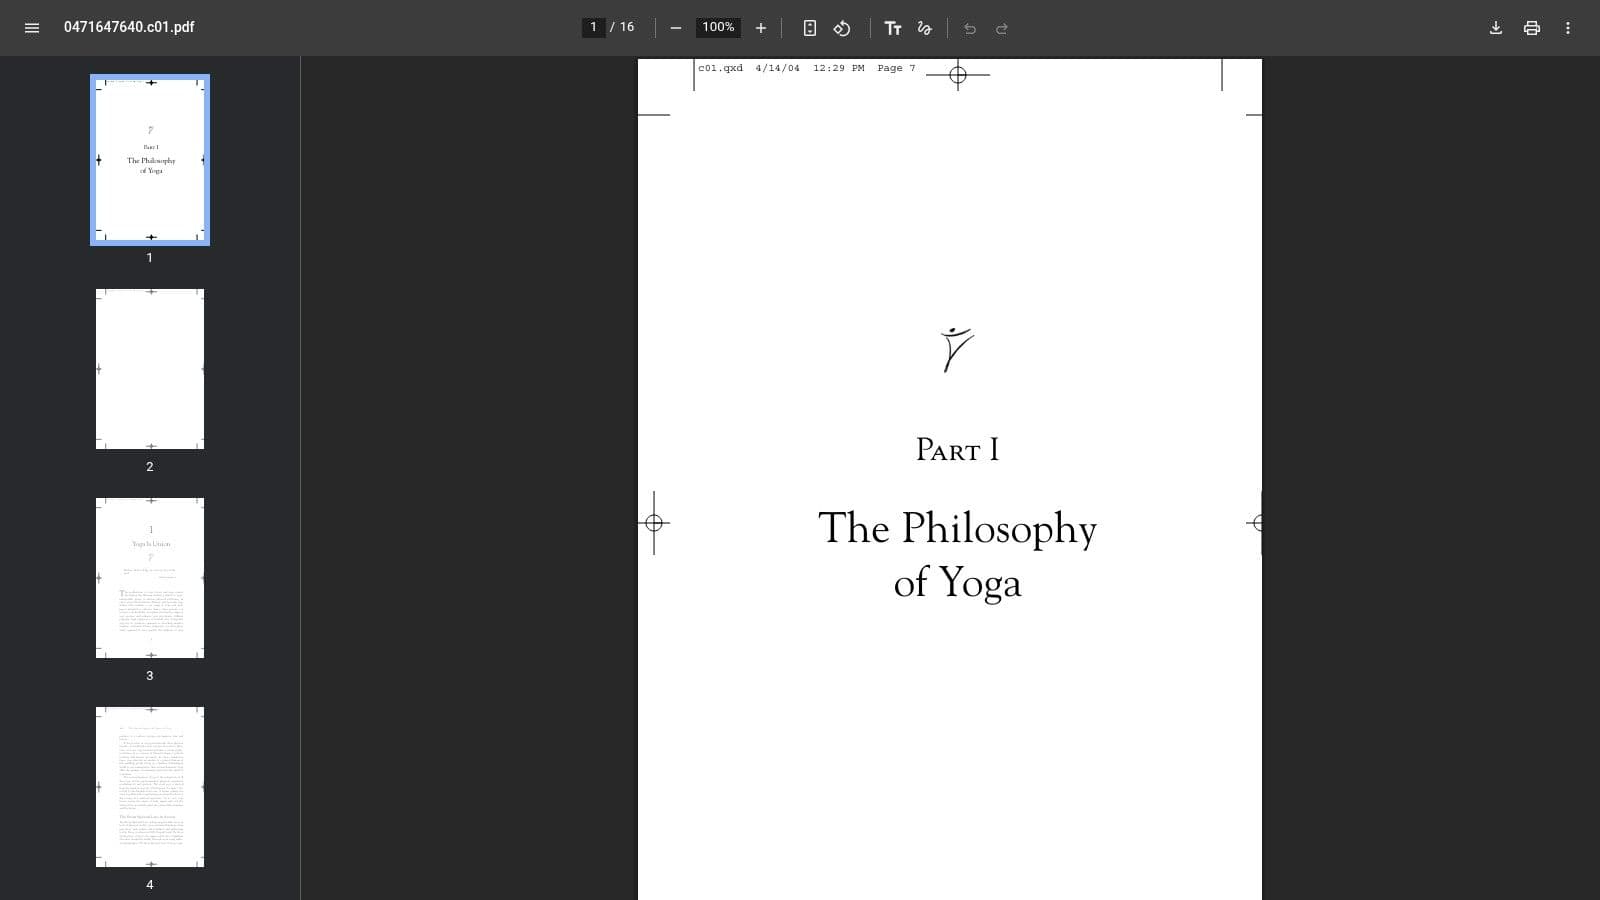Click the undo arrow icon
The height and width of the screenshot is (900, 1600).
point(970,28)
